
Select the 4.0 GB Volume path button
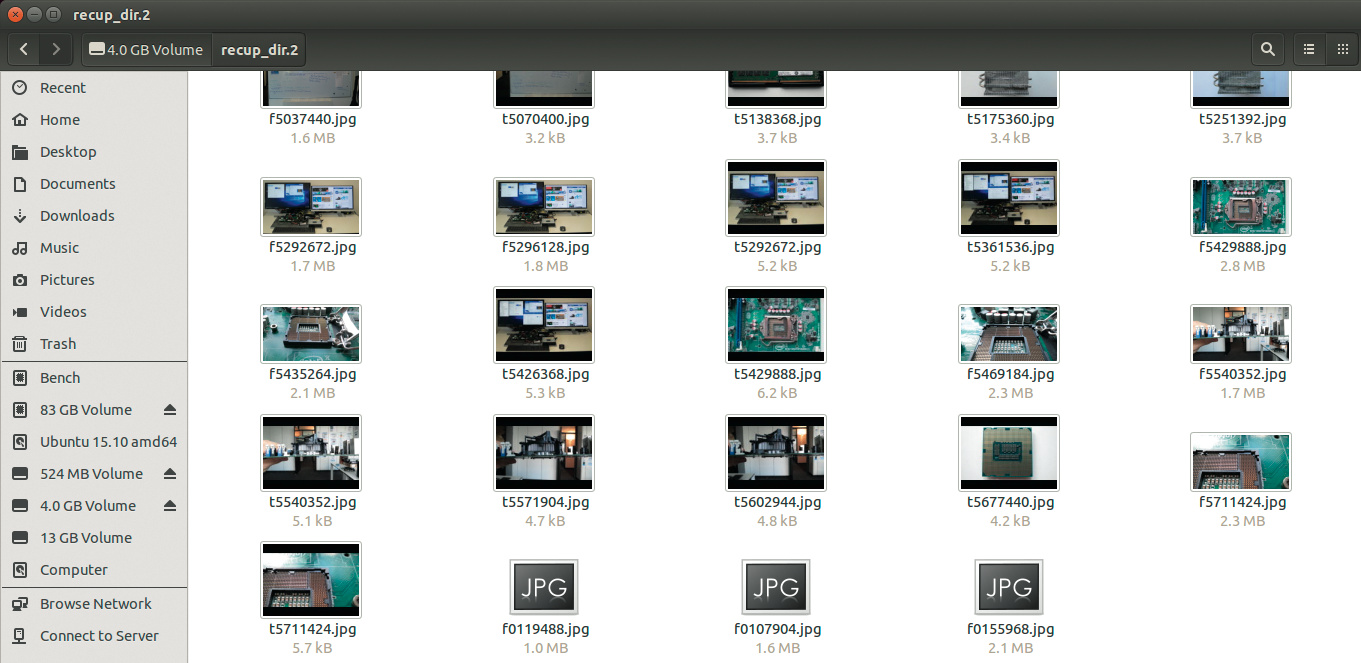pos(146,49)
